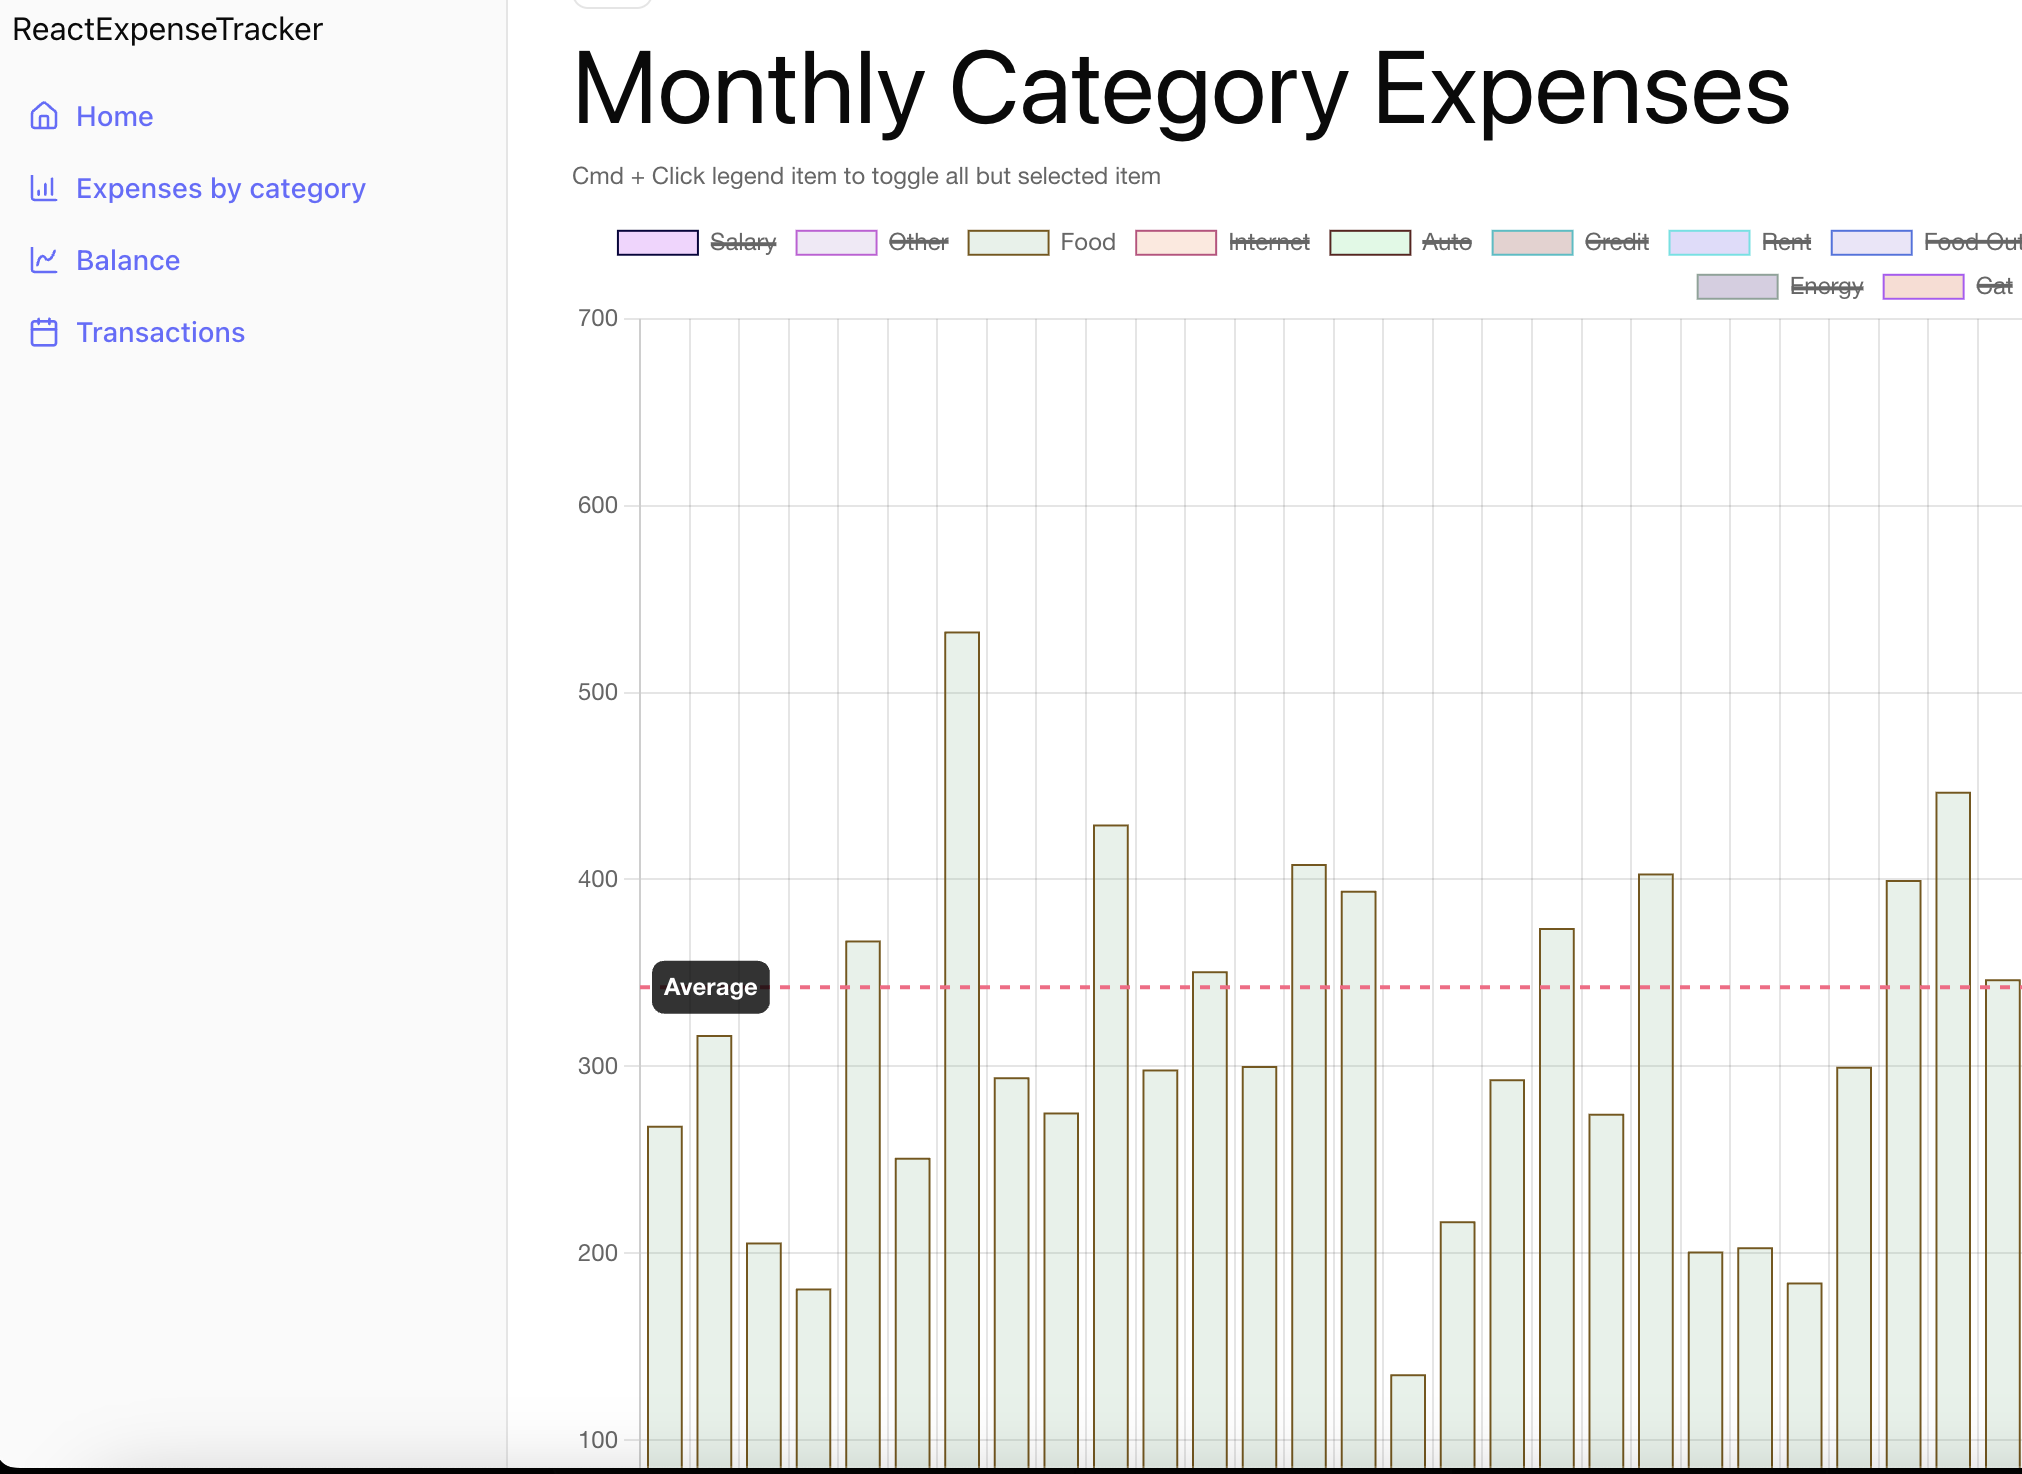
Task: Toggle the Other category back on
Action: [918, 242]
